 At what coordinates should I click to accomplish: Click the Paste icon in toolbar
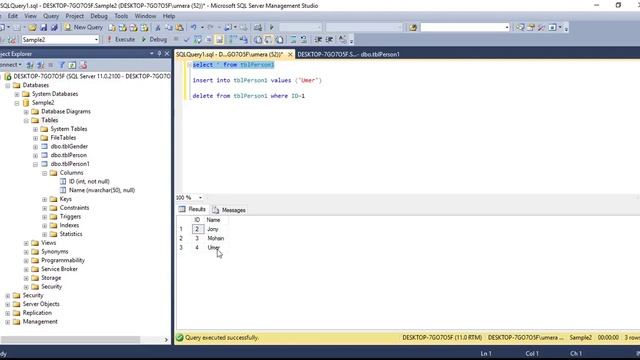click(x=179, y=27)
